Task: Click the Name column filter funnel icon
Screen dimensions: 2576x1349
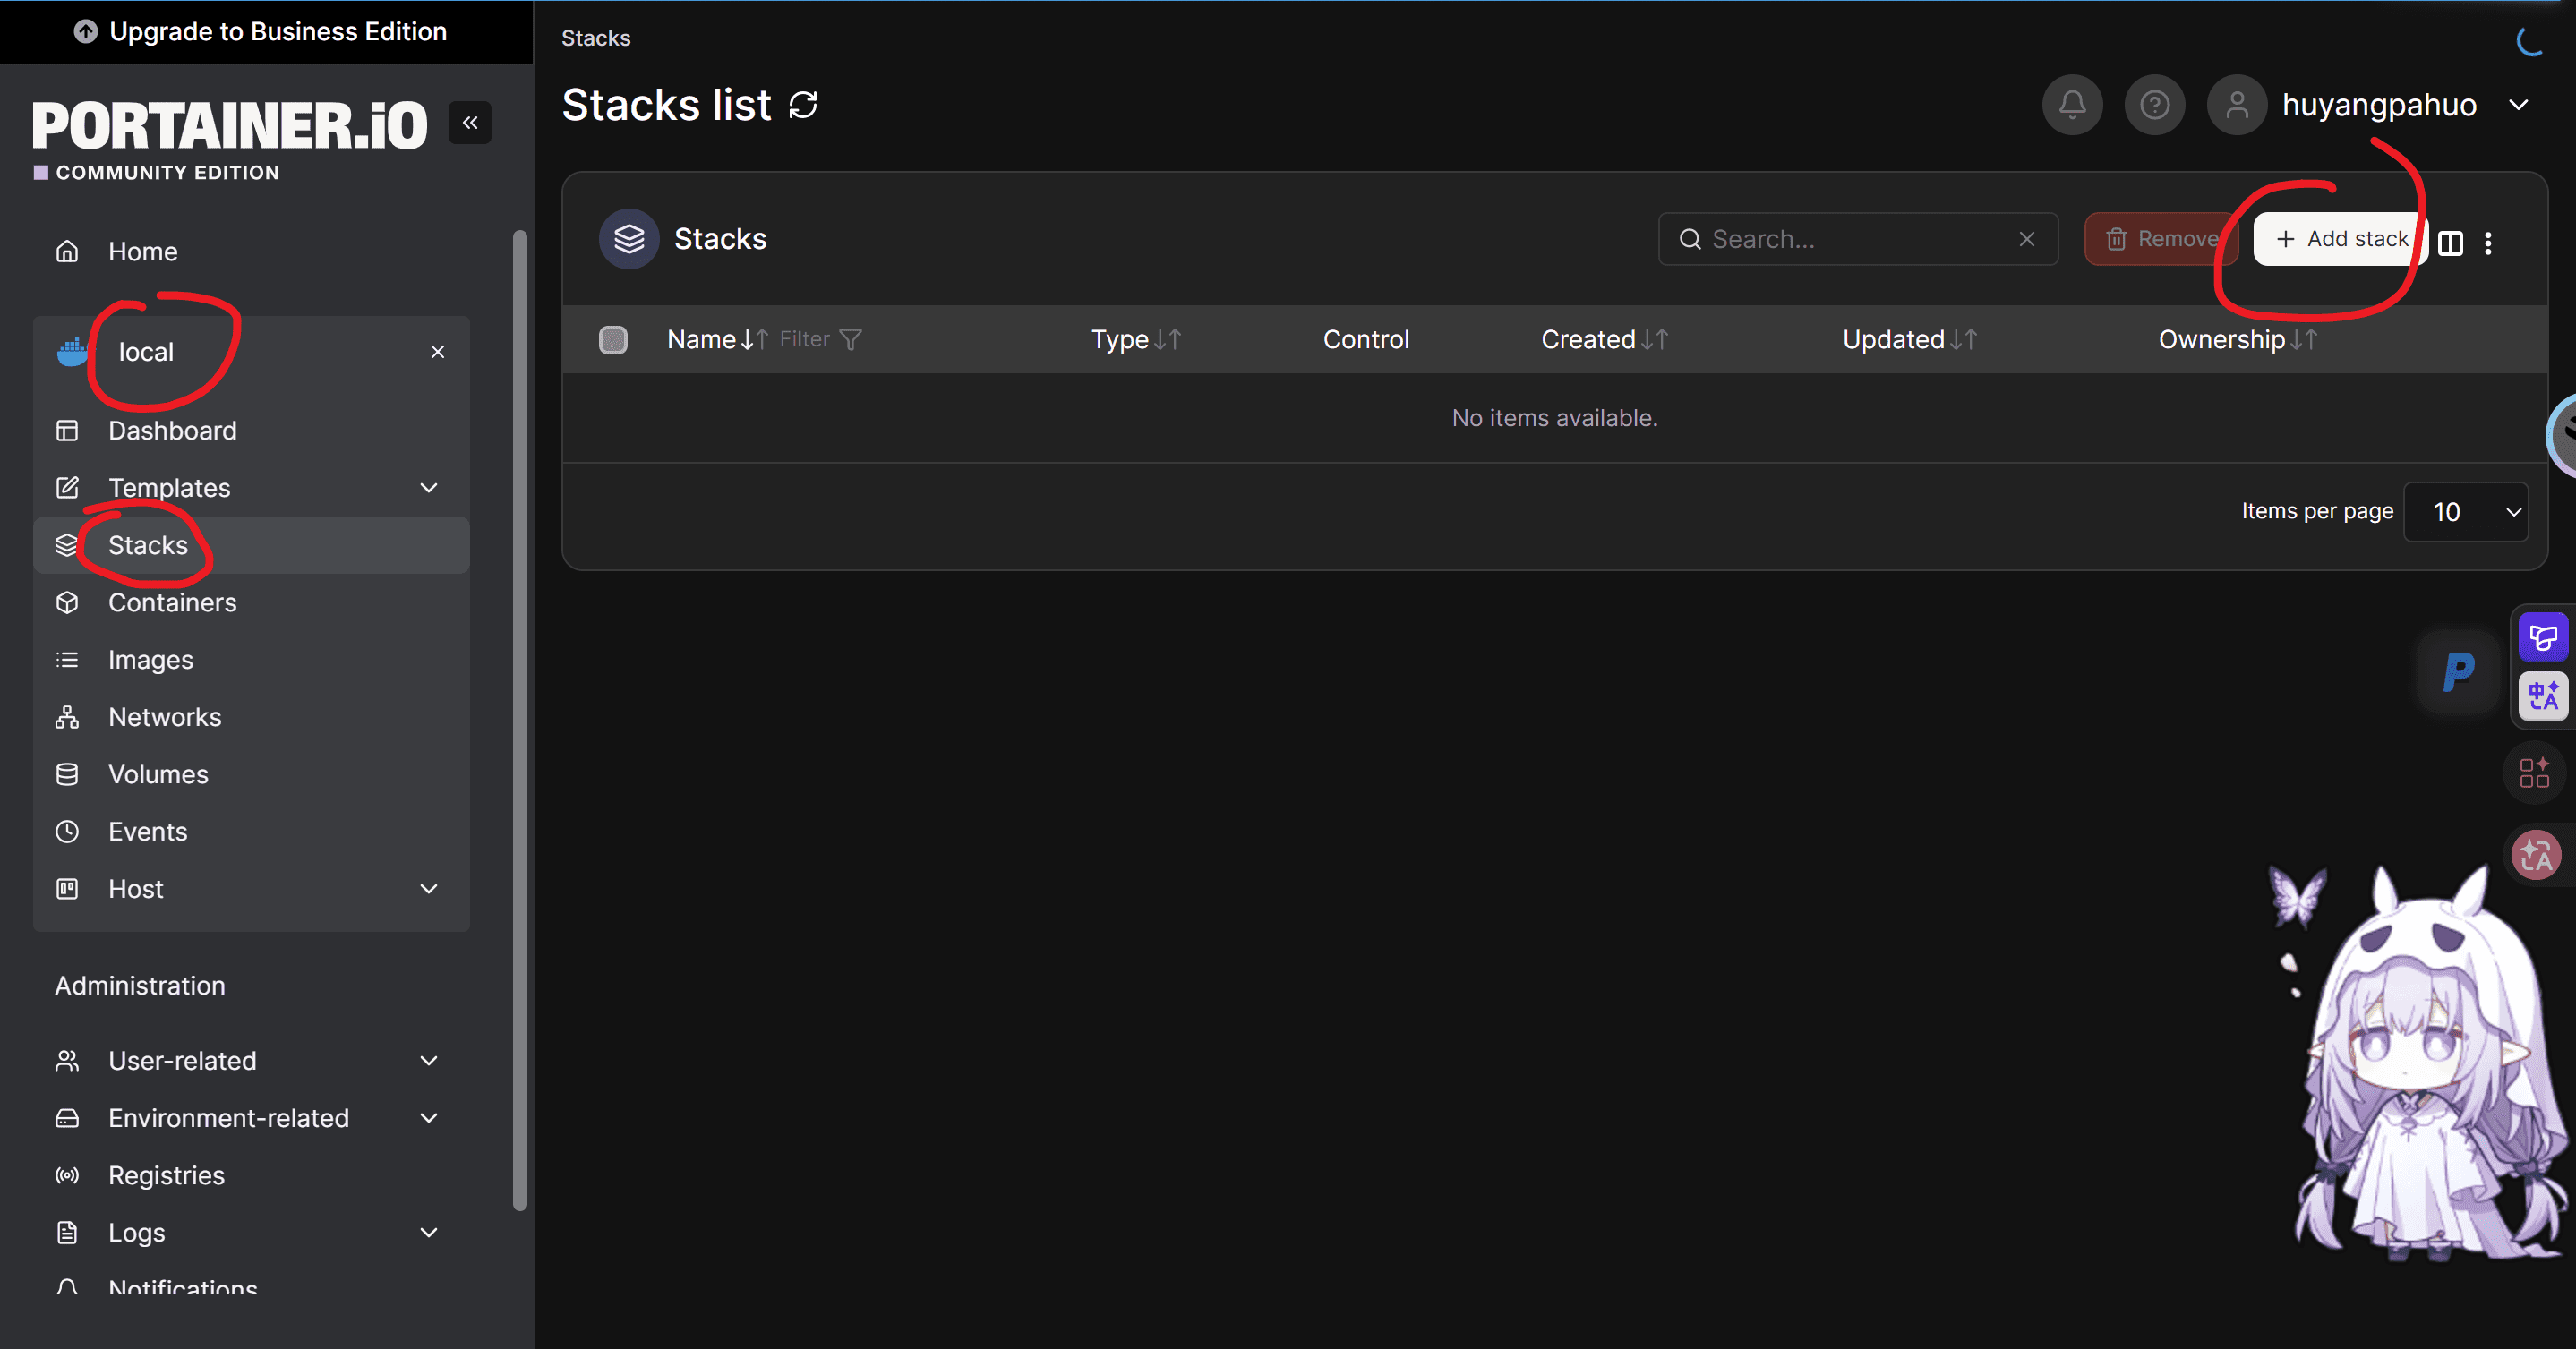Action: click(850, 340)
